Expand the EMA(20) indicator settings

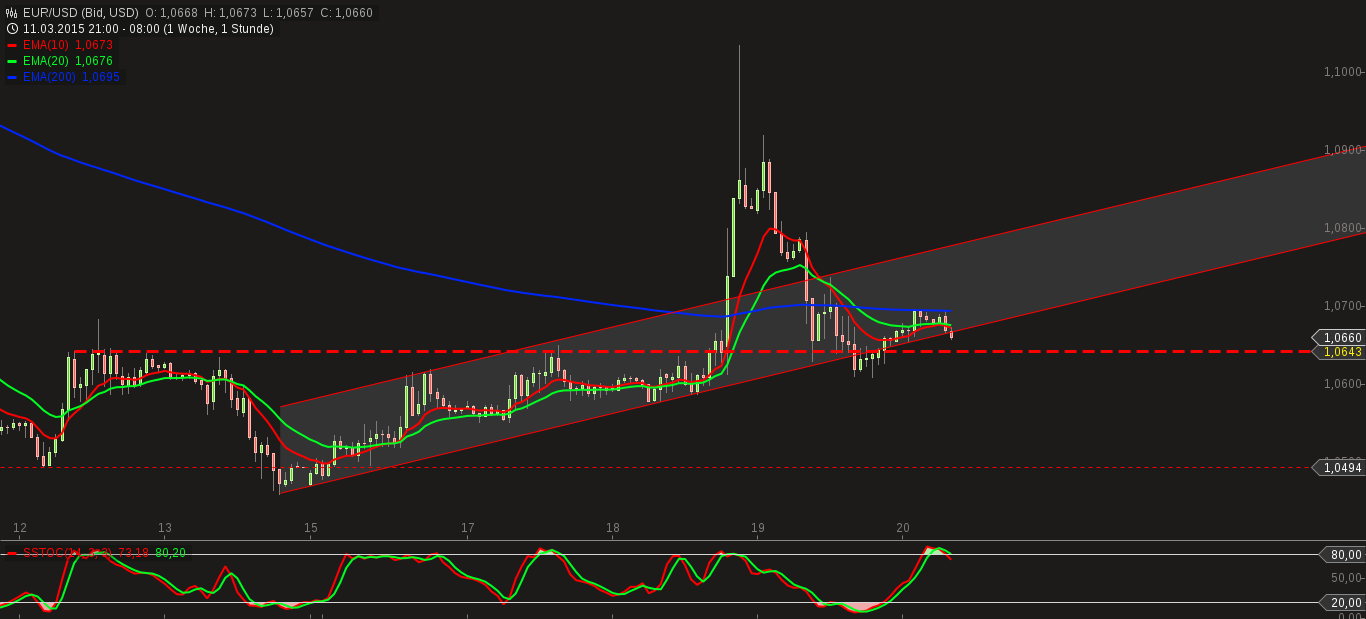point(45,61)
